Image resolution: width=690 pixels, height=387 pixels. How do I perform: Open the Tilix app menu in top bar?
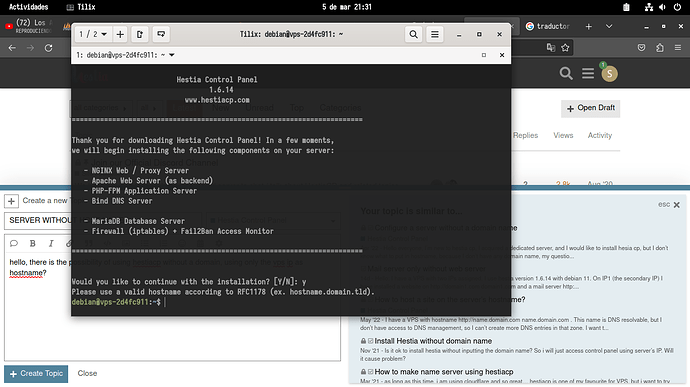coord(81,7)
